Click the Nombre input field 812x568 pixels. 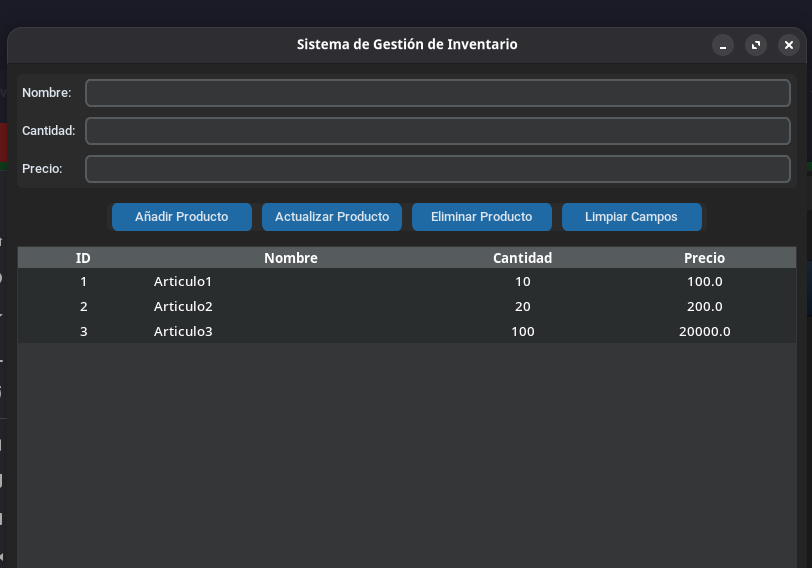[438, 93]
